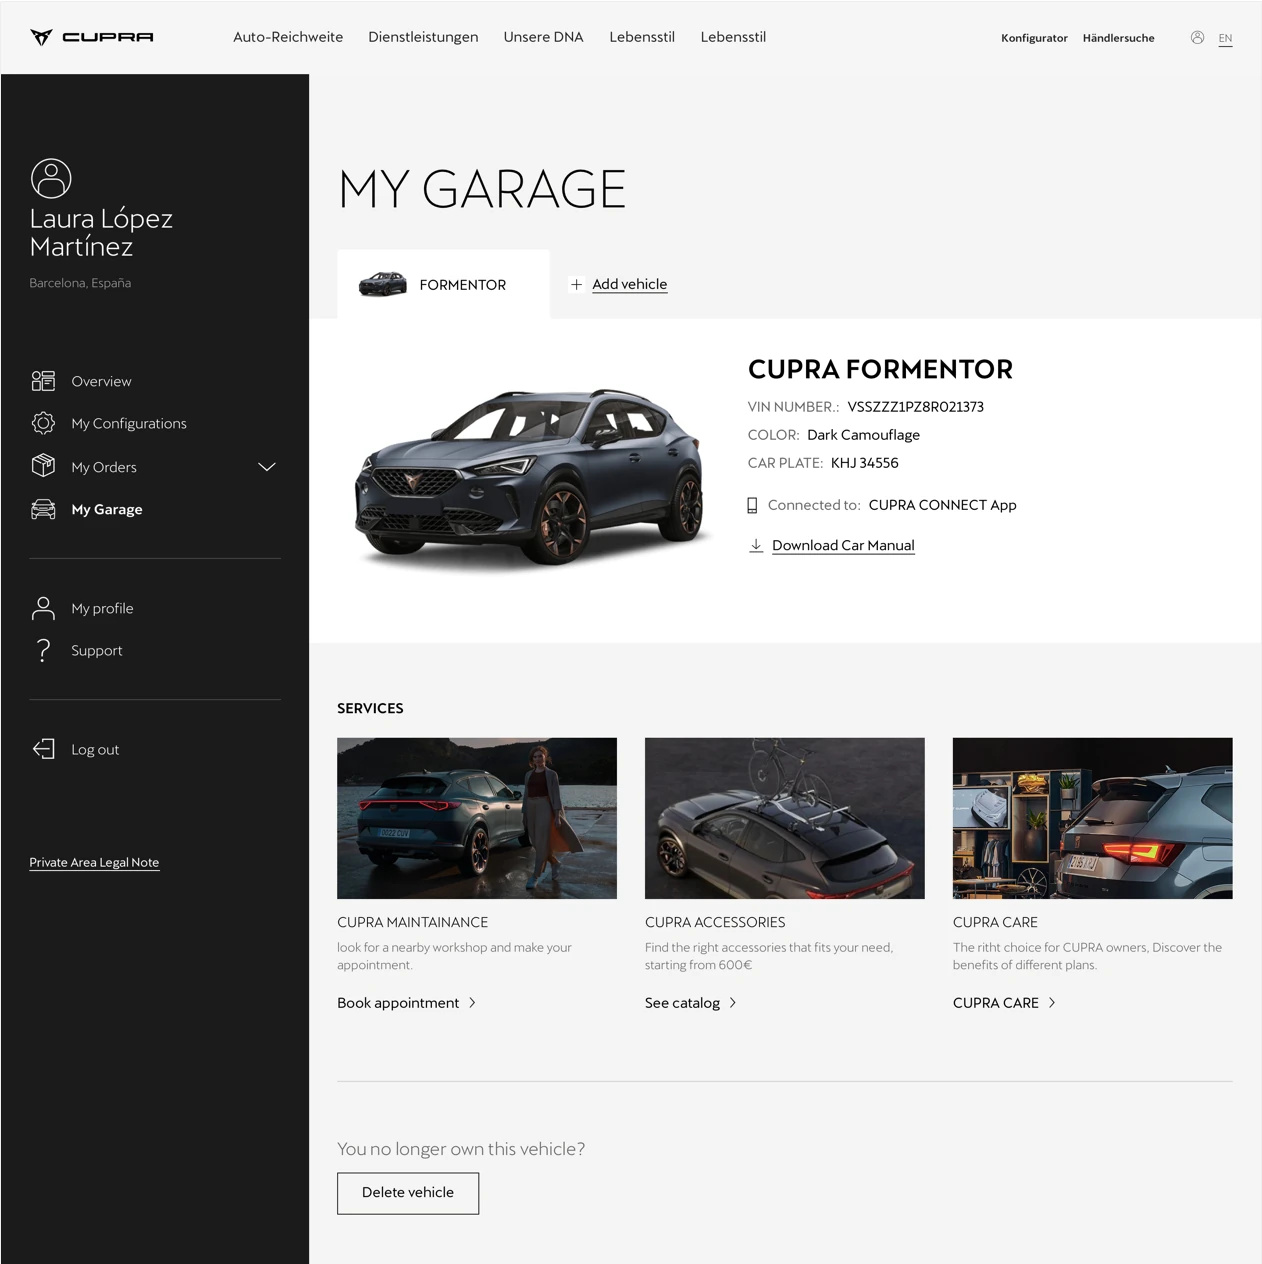Screen dimensions: 1262x1264
Task: Click car plate KHJ 34556
Action: 865,463
